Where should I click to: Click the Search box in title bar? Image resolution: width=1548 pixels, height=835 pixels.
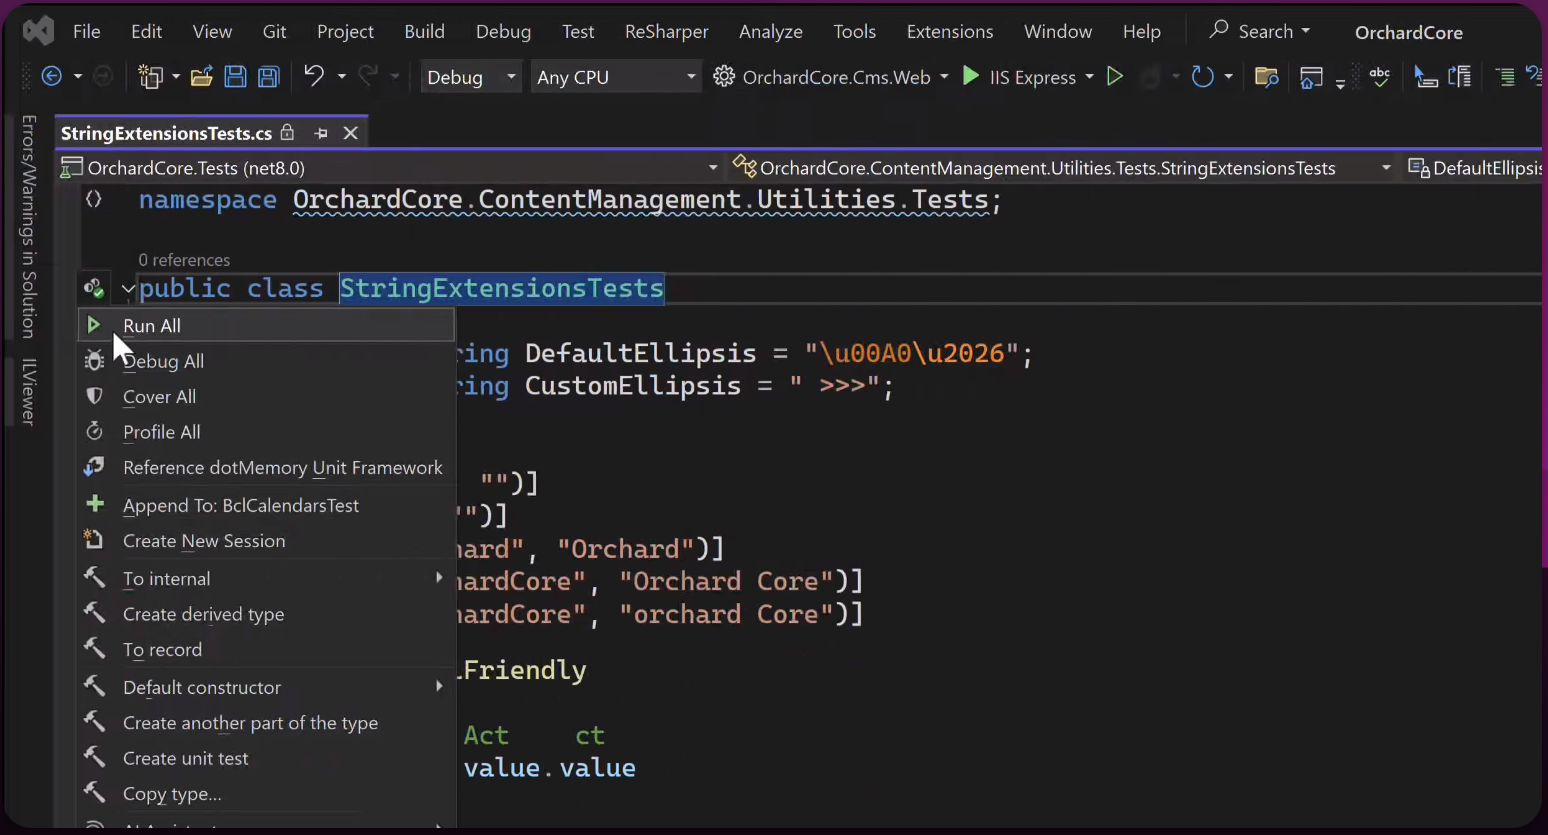[1259, 31]
